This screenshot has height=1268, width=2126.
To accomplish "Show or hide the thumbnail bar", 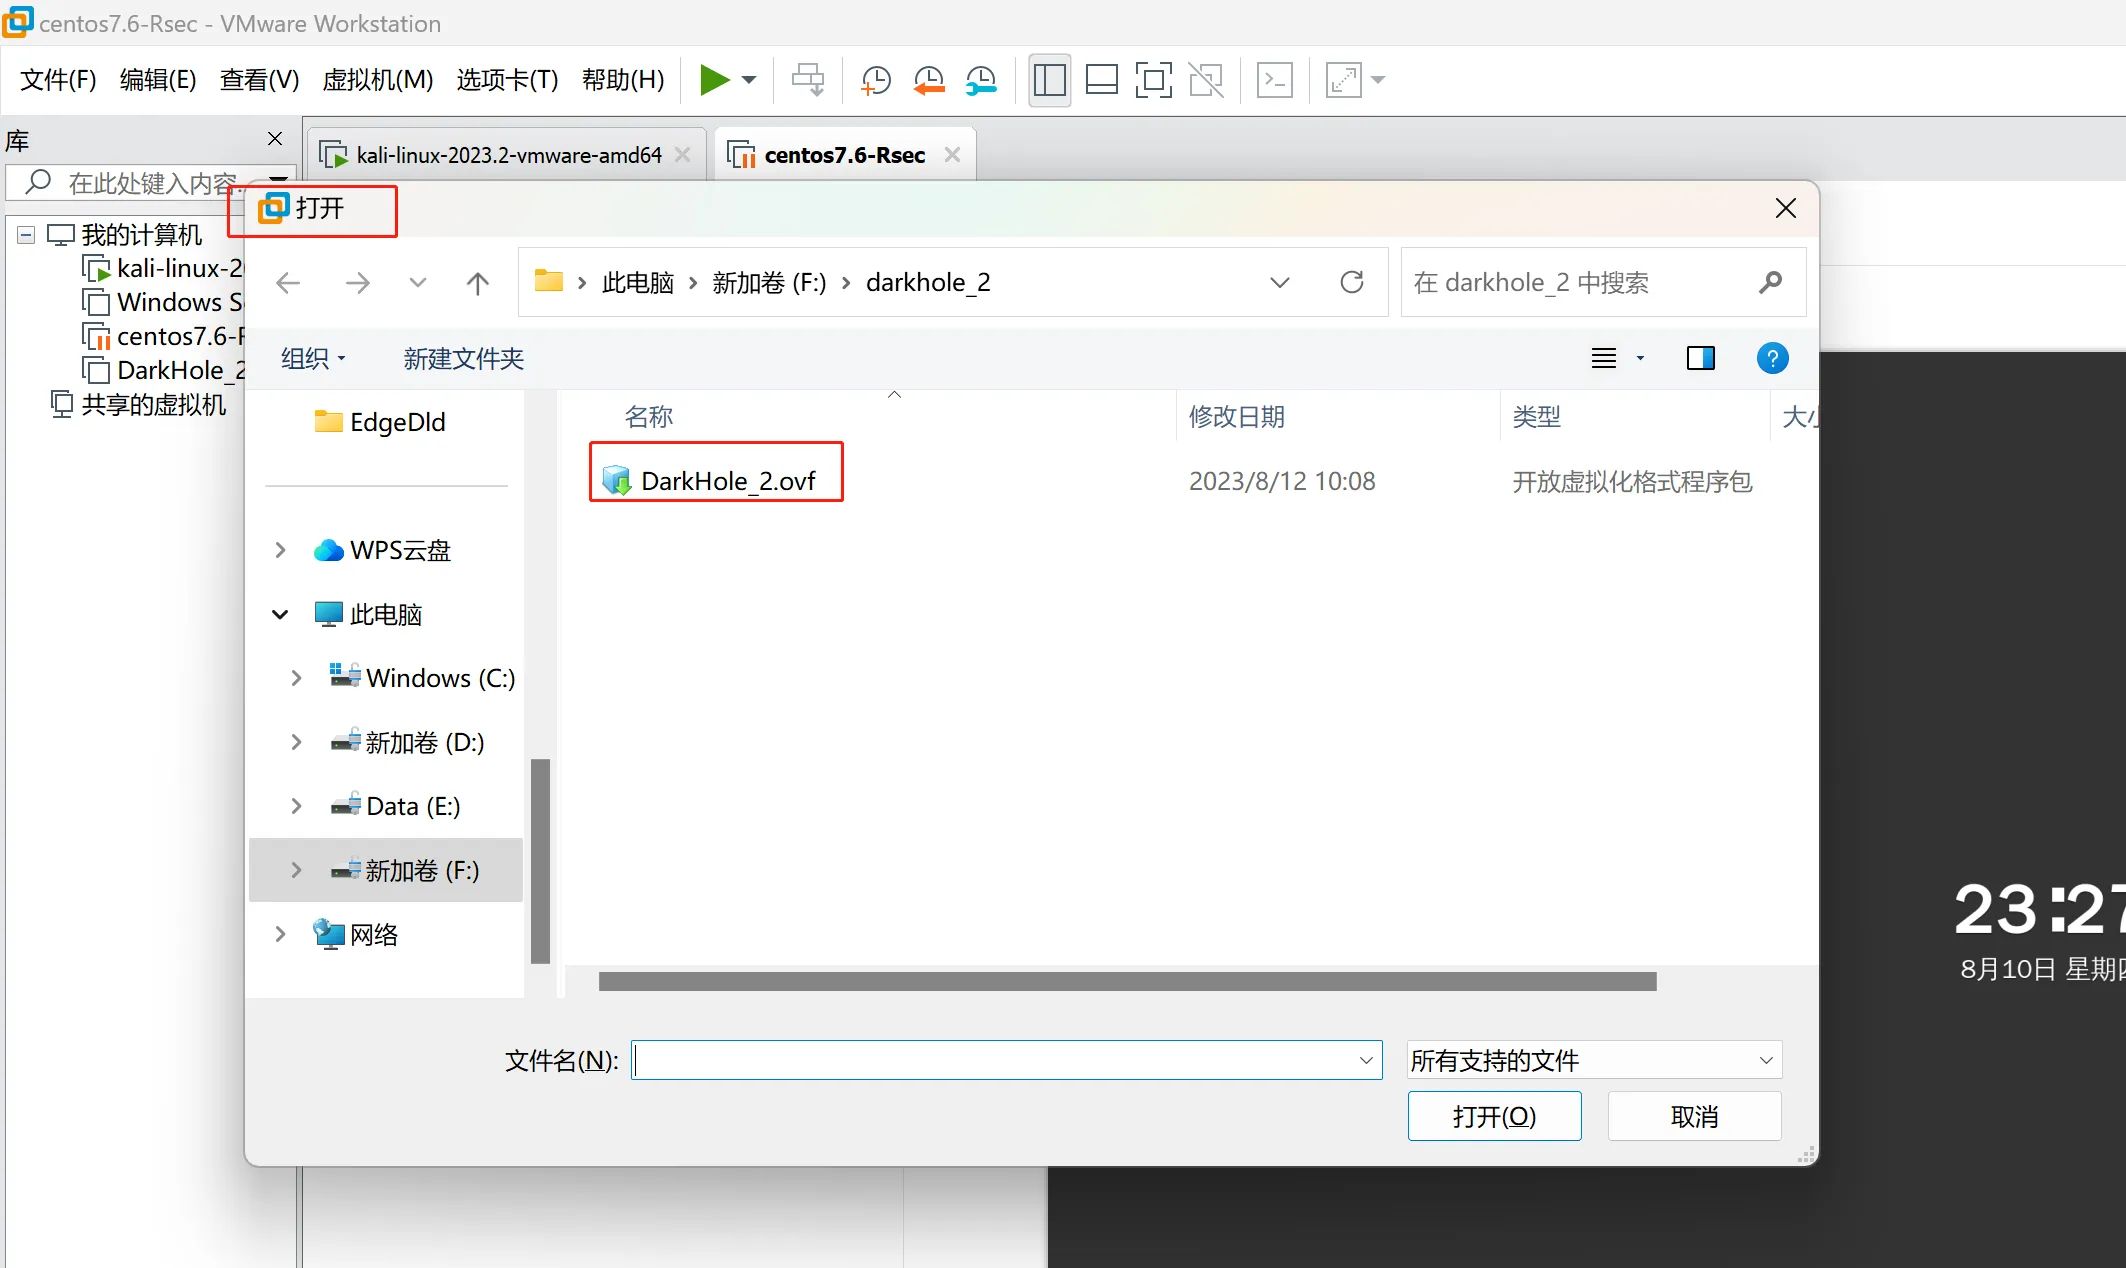I will [1101, 80].
